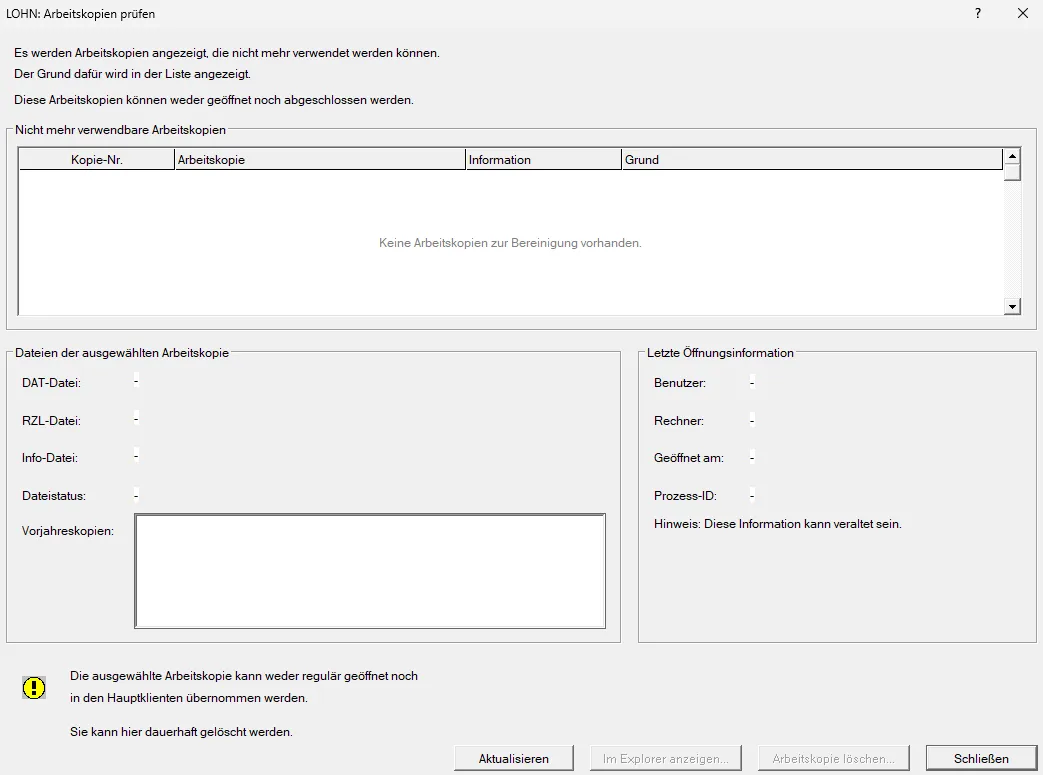Click the 'Dateien der ausgewählten Arbeitskopie' group title
Image resolution: width=1043 pixels, height=775 pixels.
122,353
